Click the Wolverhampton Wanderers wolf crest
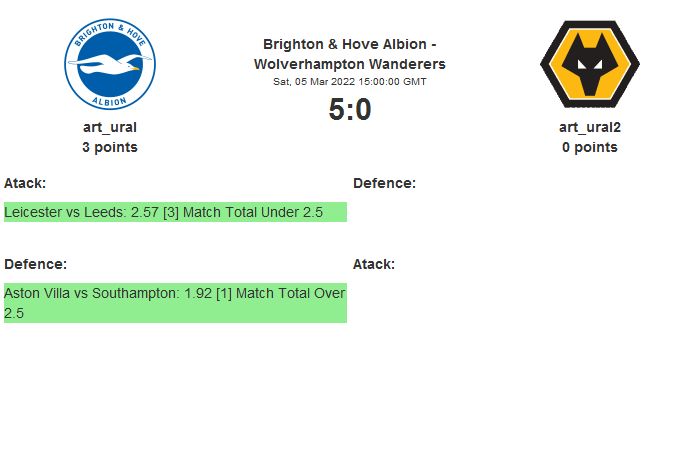This screenshot has width=700, height=460. 590,65
